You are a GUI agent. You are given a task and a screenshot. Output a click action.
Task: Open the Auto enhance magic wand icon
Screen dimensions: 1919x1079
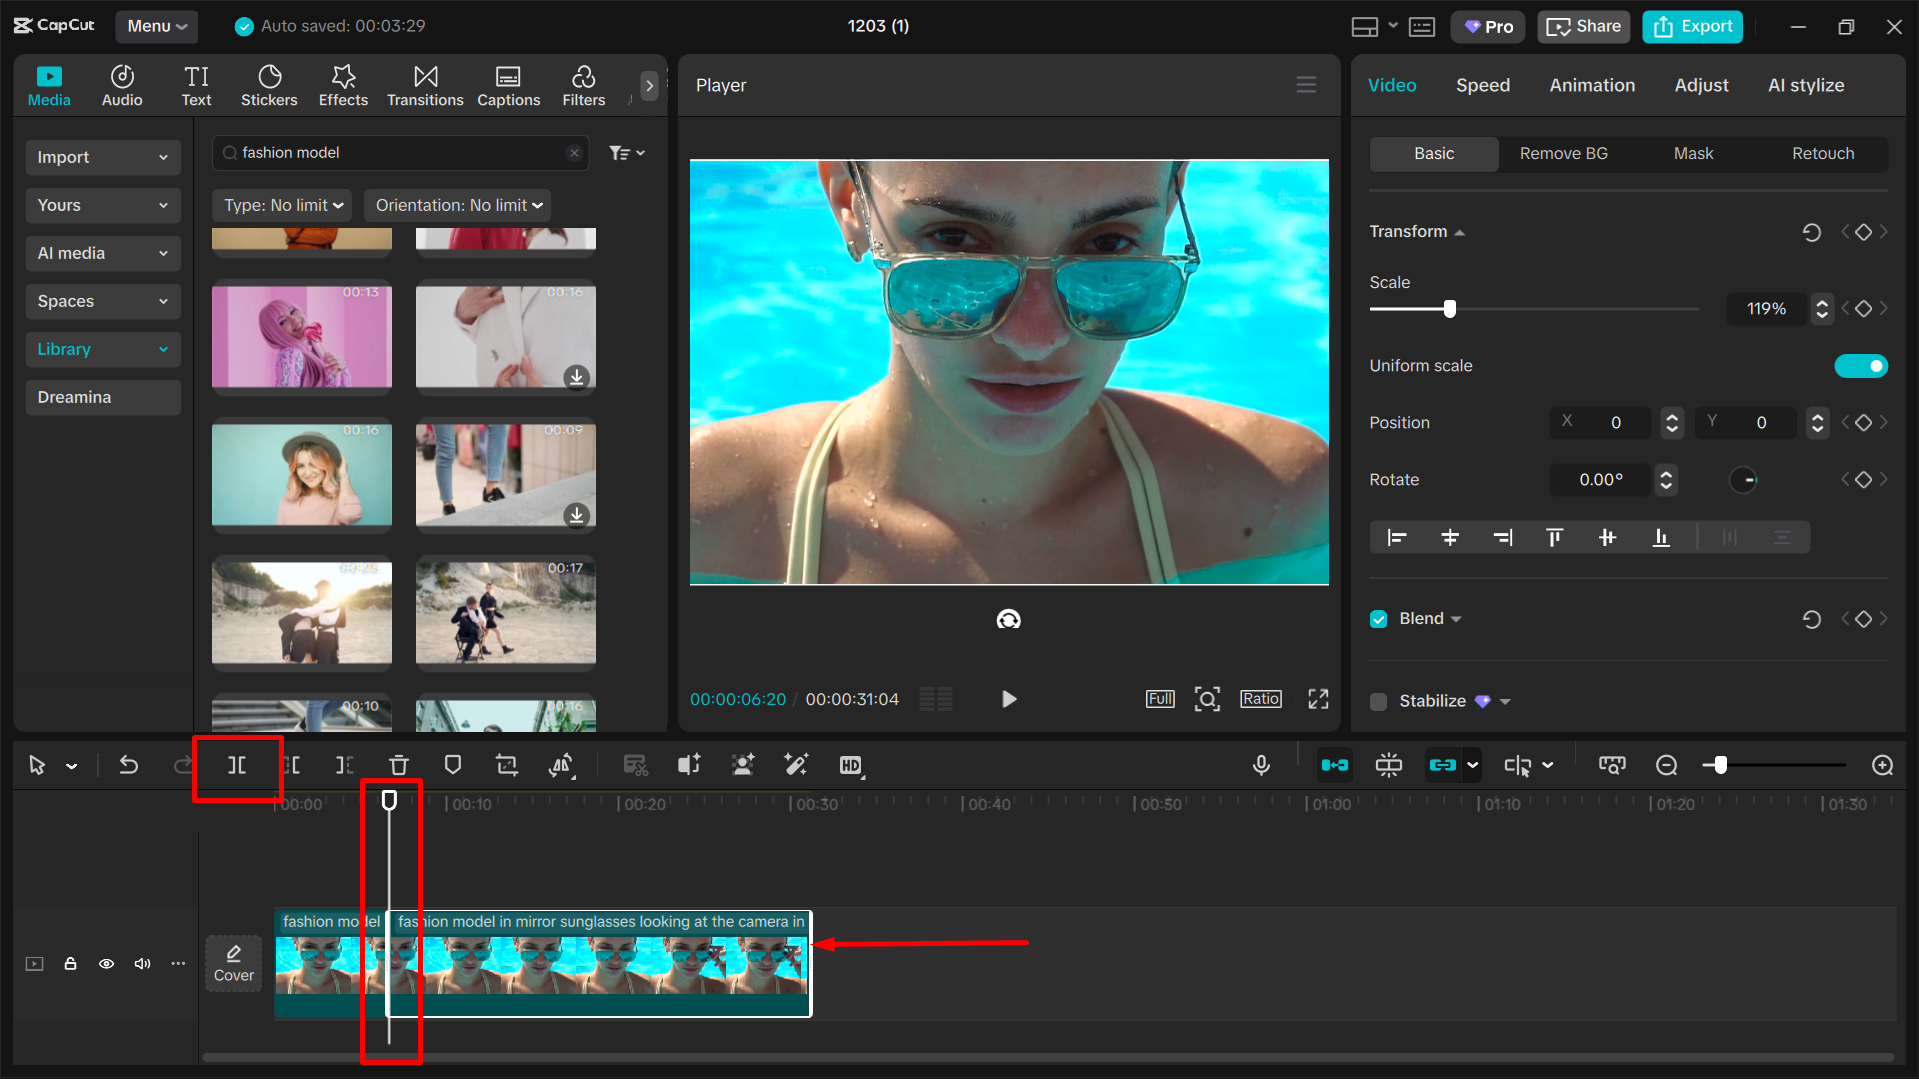tap(796, 765)
